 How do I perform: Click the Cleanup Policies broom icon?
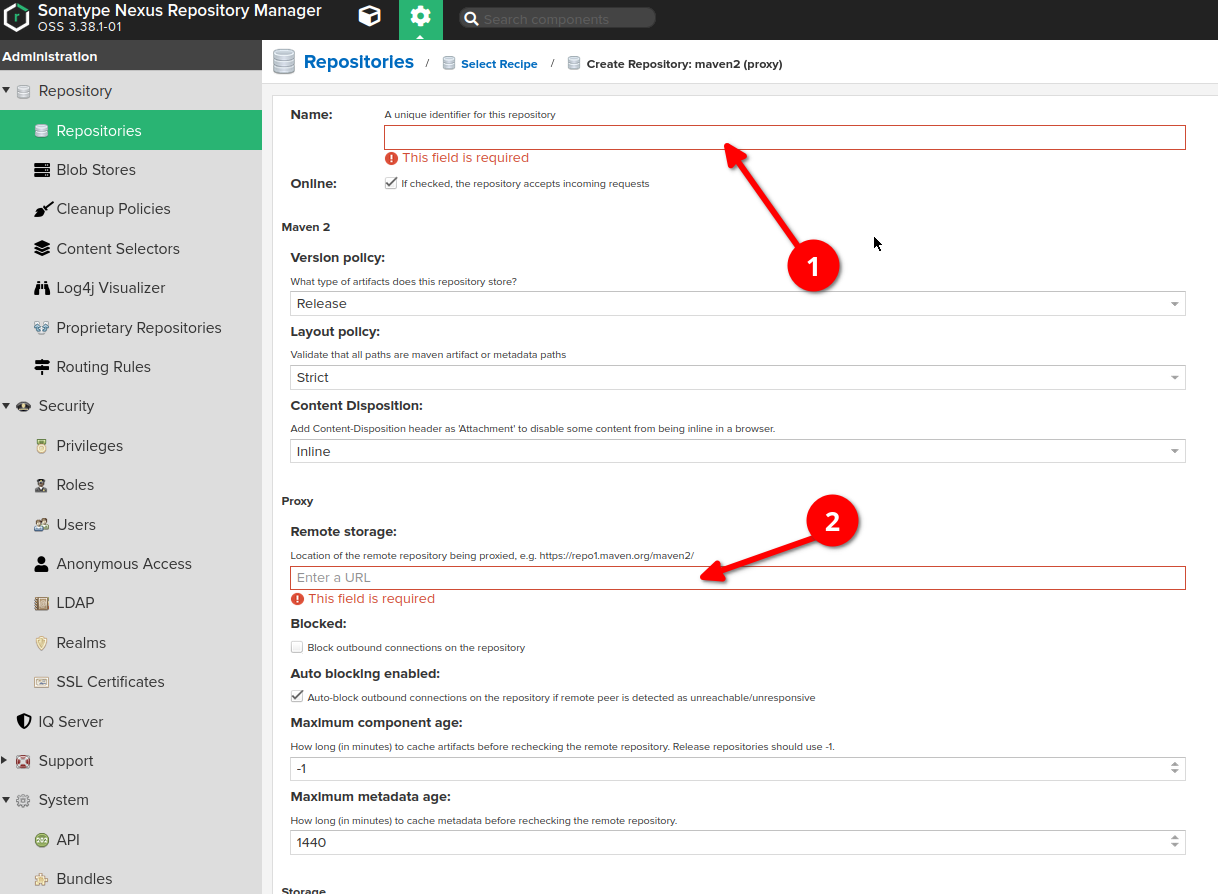[x=41, y=209]
